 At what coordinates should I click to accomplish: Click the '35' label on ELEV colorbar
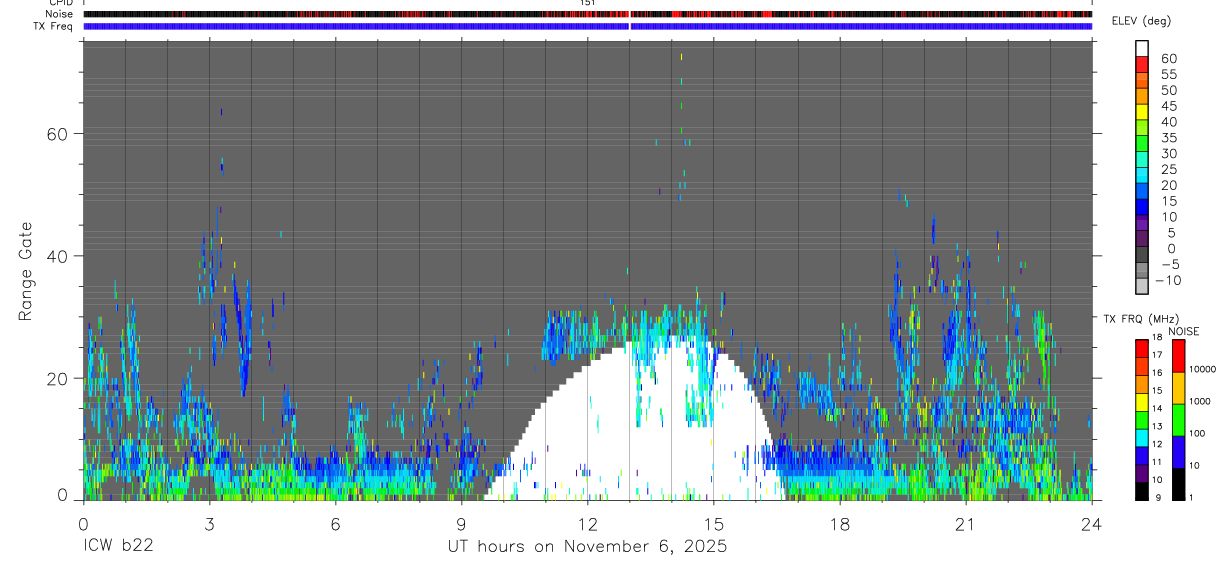pyautogui.click(x=1167, y=137)
